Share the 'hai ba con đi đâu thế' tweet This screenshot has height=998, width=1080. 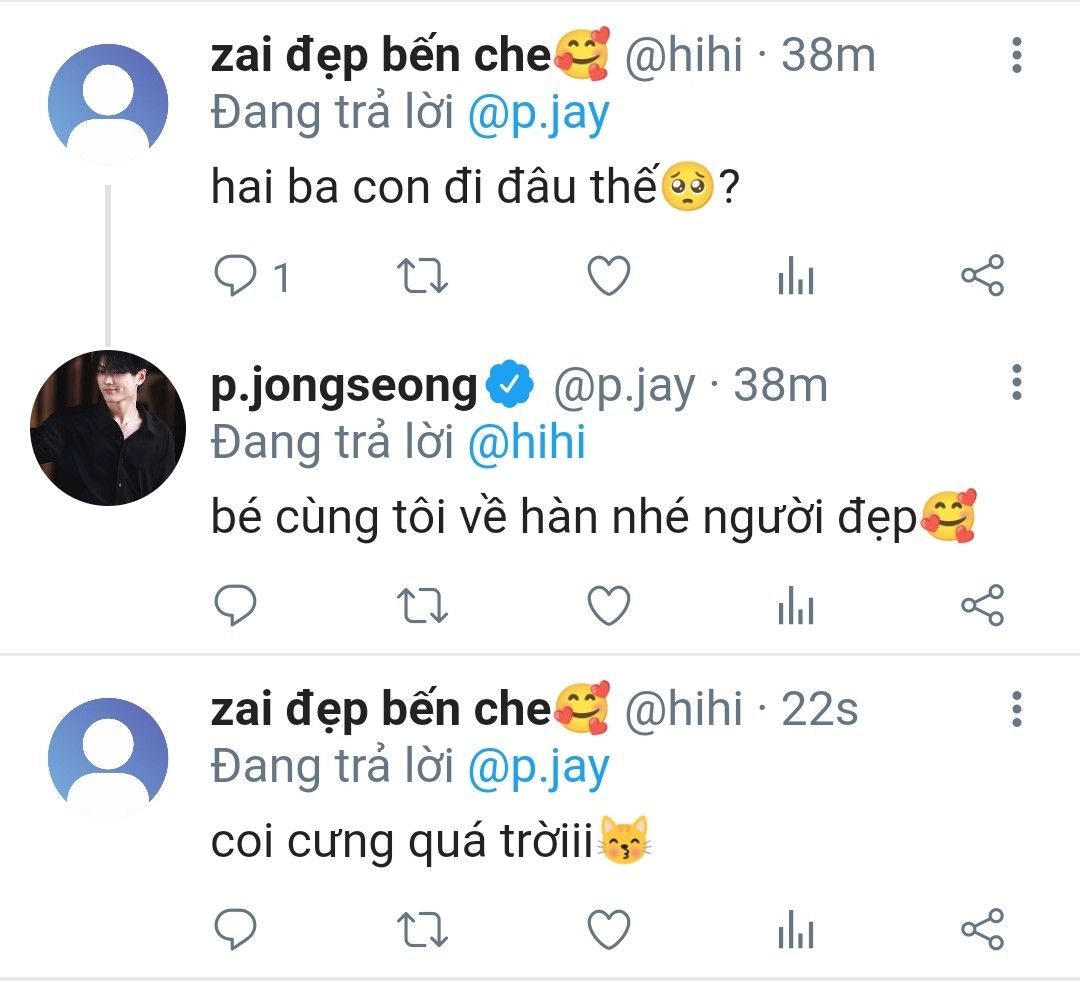[982, 276]
